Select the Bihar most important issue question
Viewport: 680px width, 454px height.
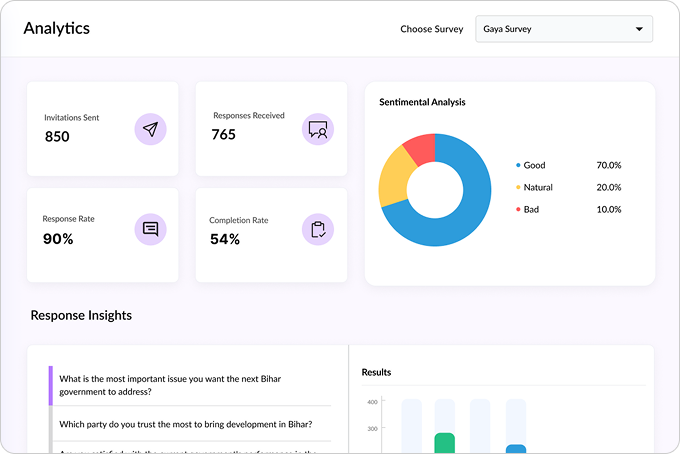190,385
